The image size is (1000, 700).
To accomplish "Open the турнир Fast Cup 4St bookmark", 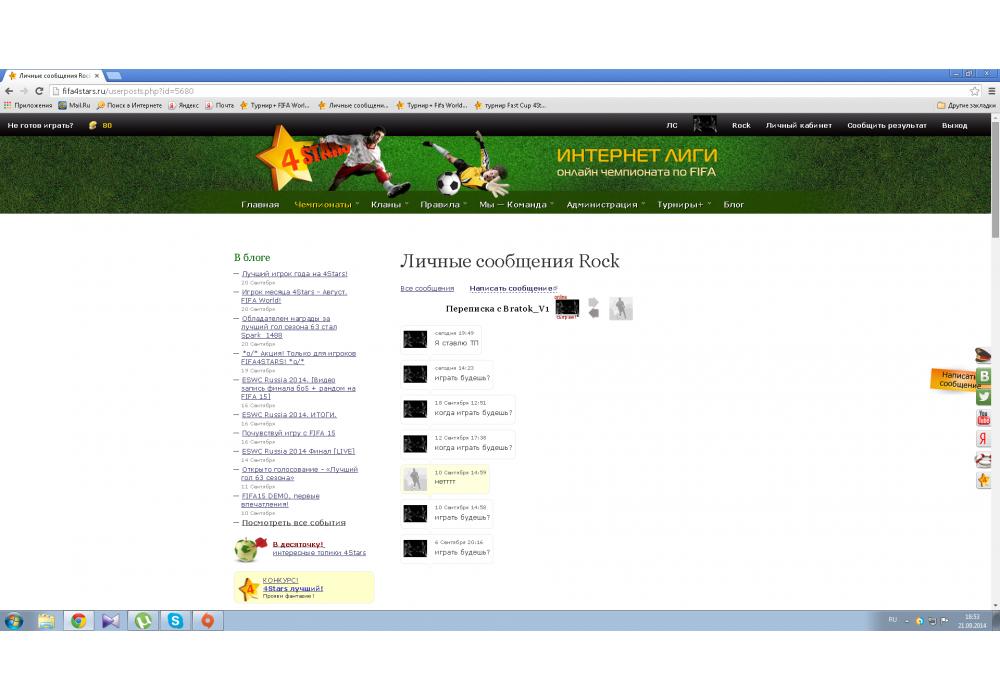I will click(x=510, y=106).
